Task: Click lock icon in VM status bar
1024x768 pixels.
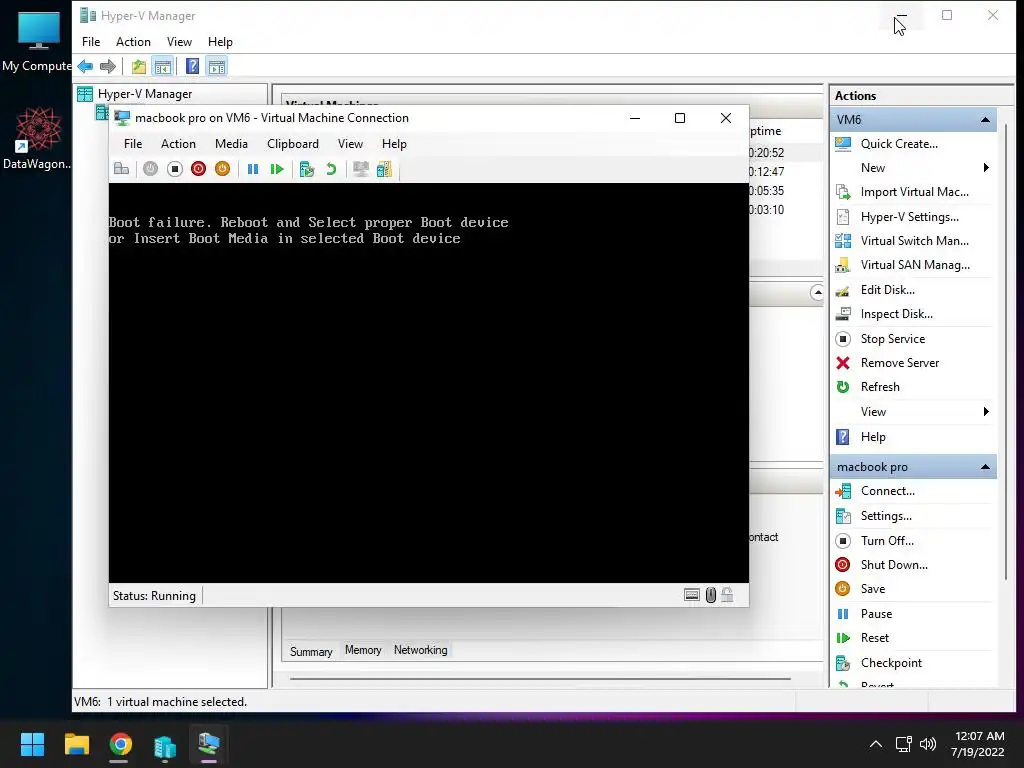Action: (727, 595)
